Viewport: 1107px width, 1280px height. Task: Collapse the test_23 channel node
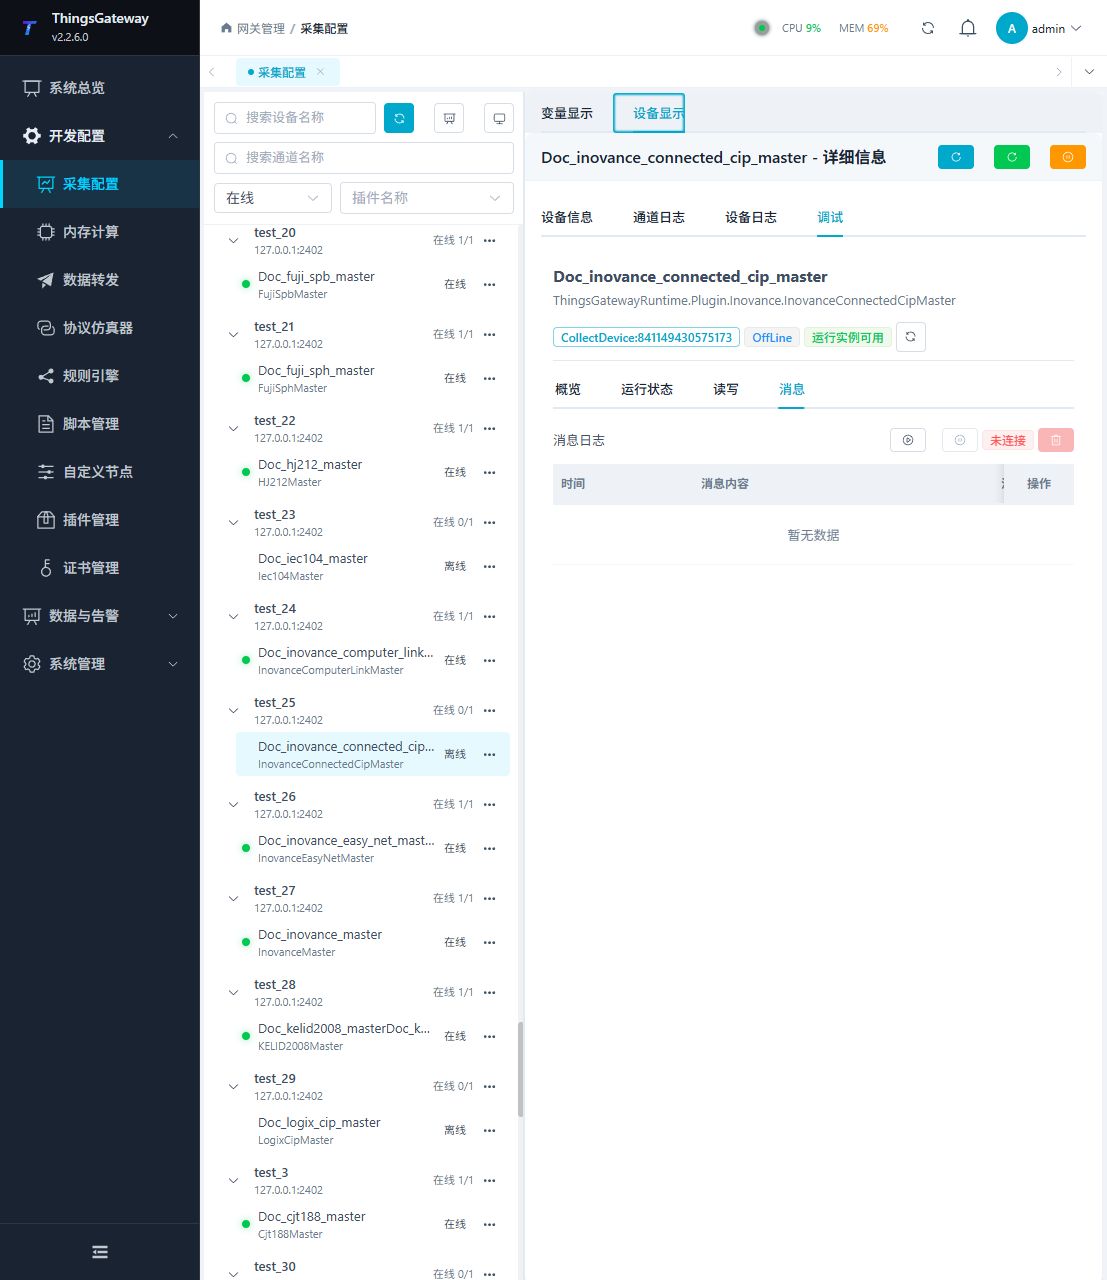233,523
